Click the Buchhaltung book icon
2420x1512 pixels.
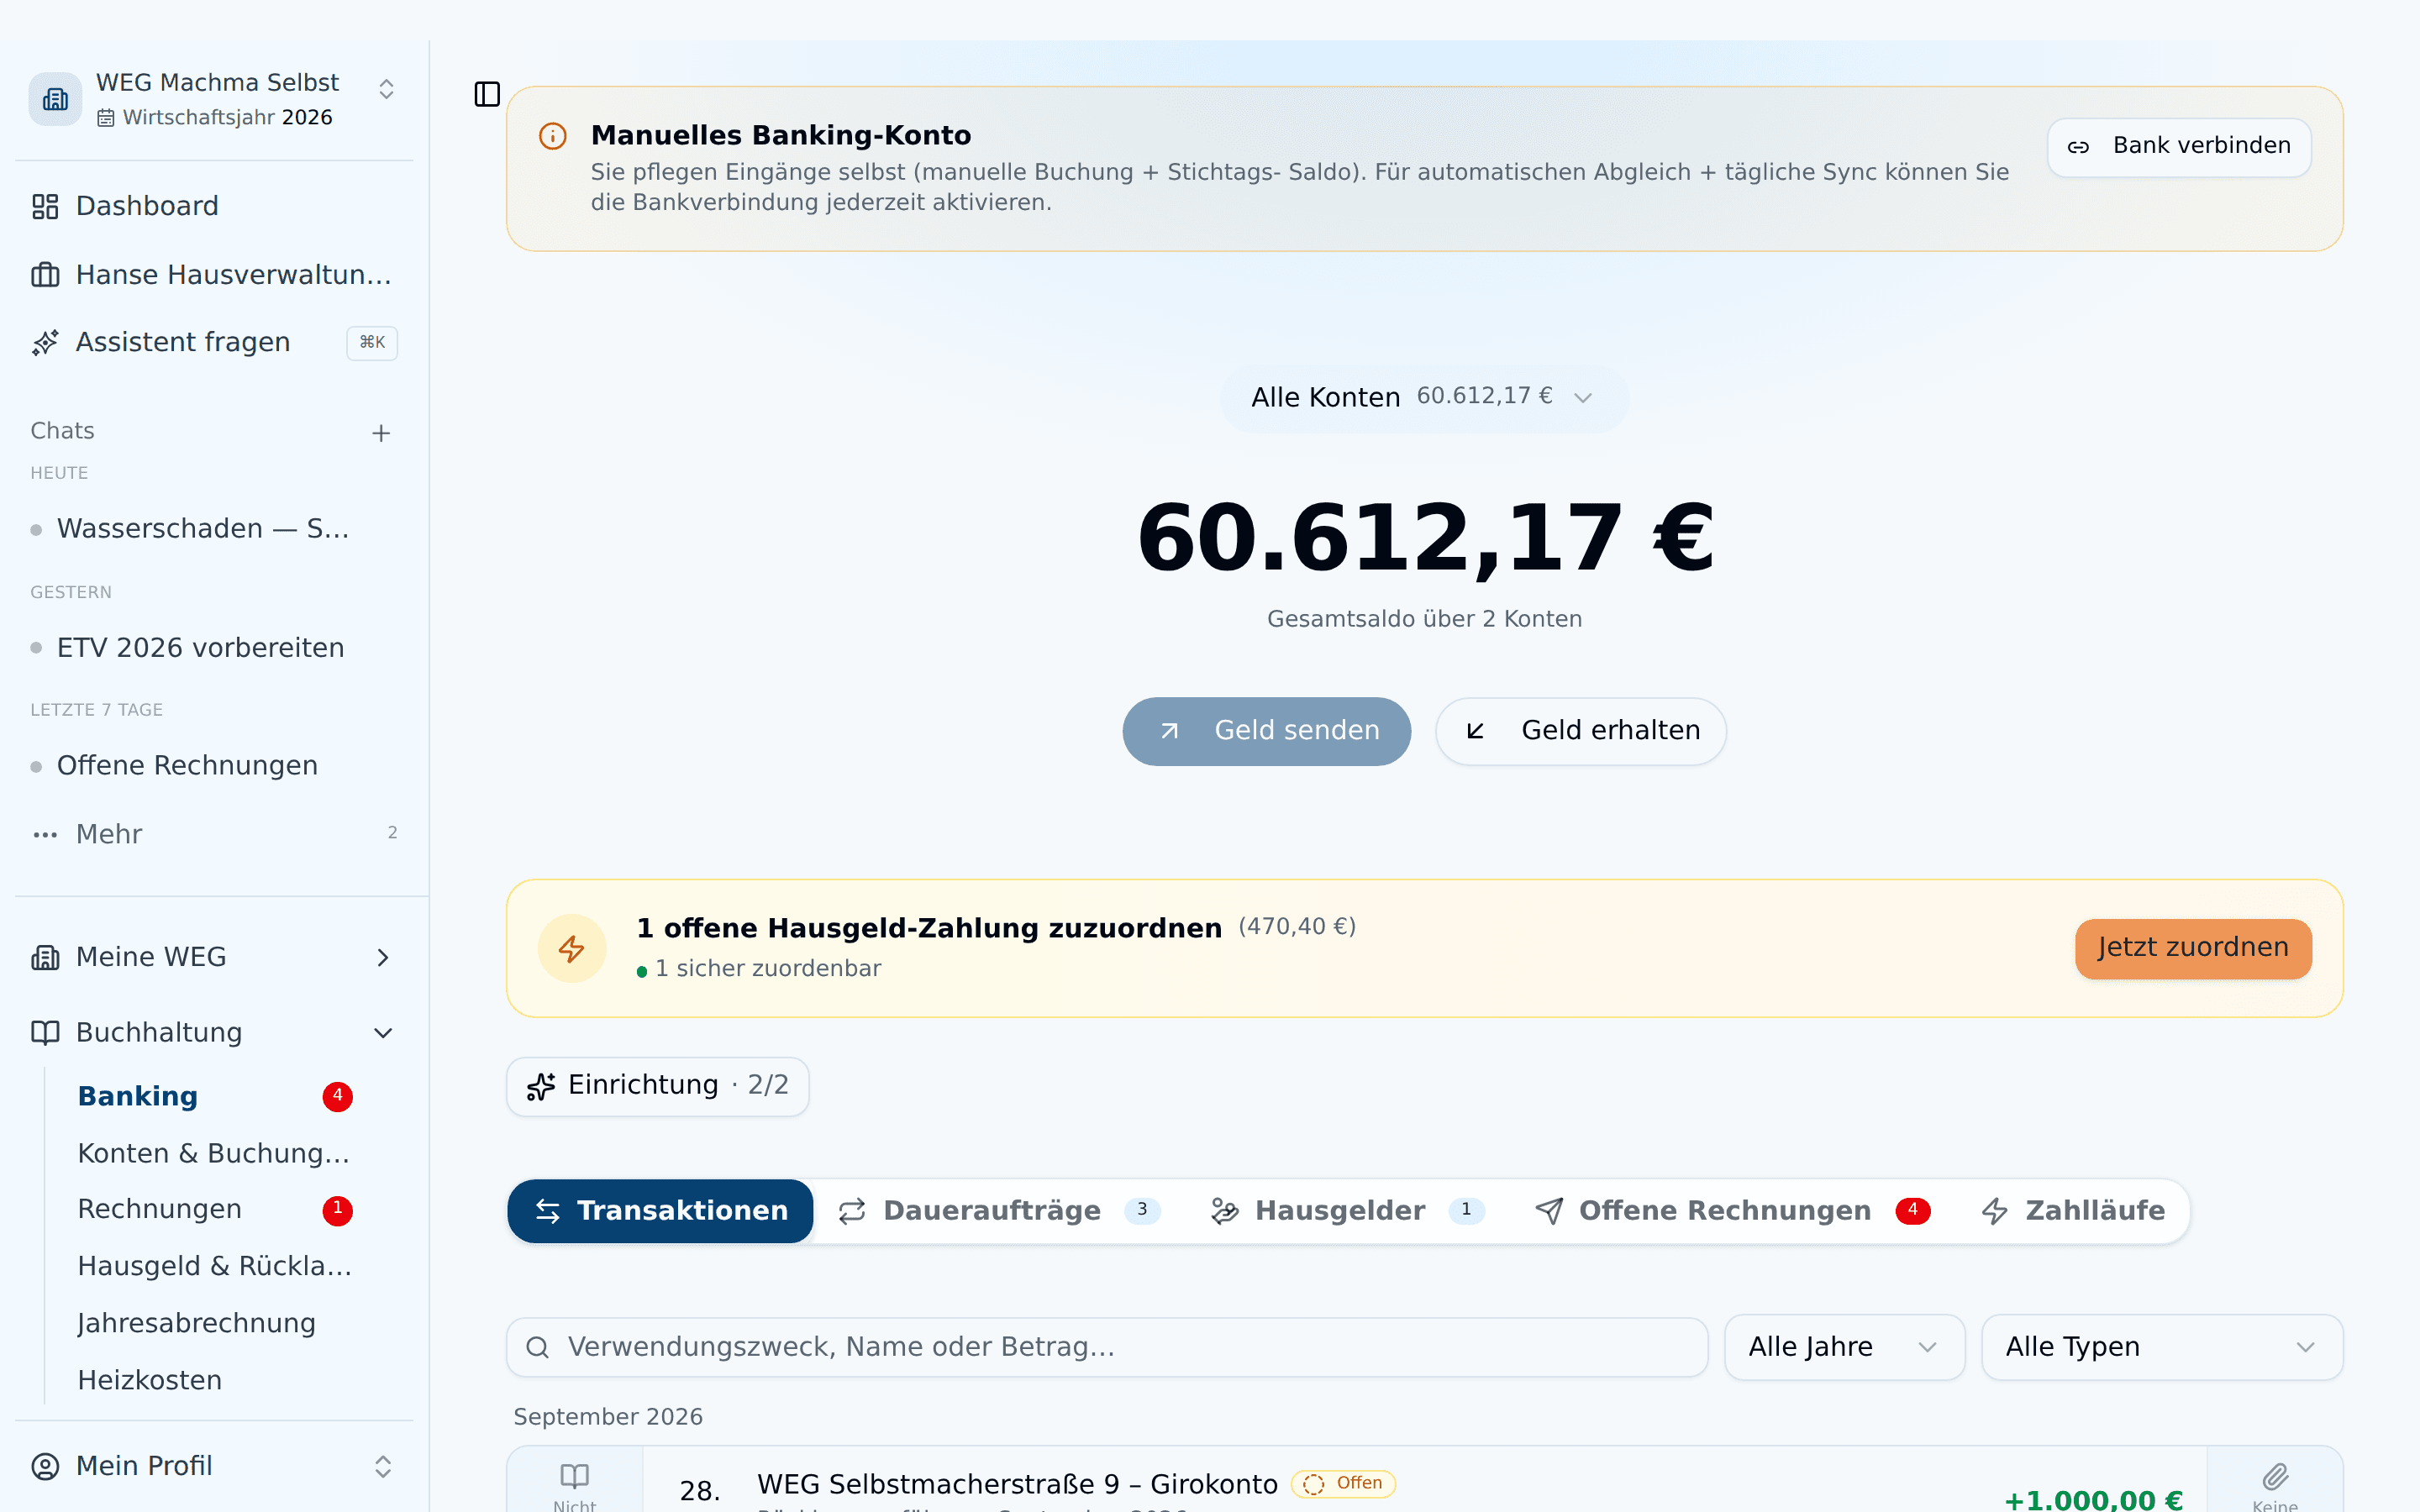click(x=45, y=1032)
